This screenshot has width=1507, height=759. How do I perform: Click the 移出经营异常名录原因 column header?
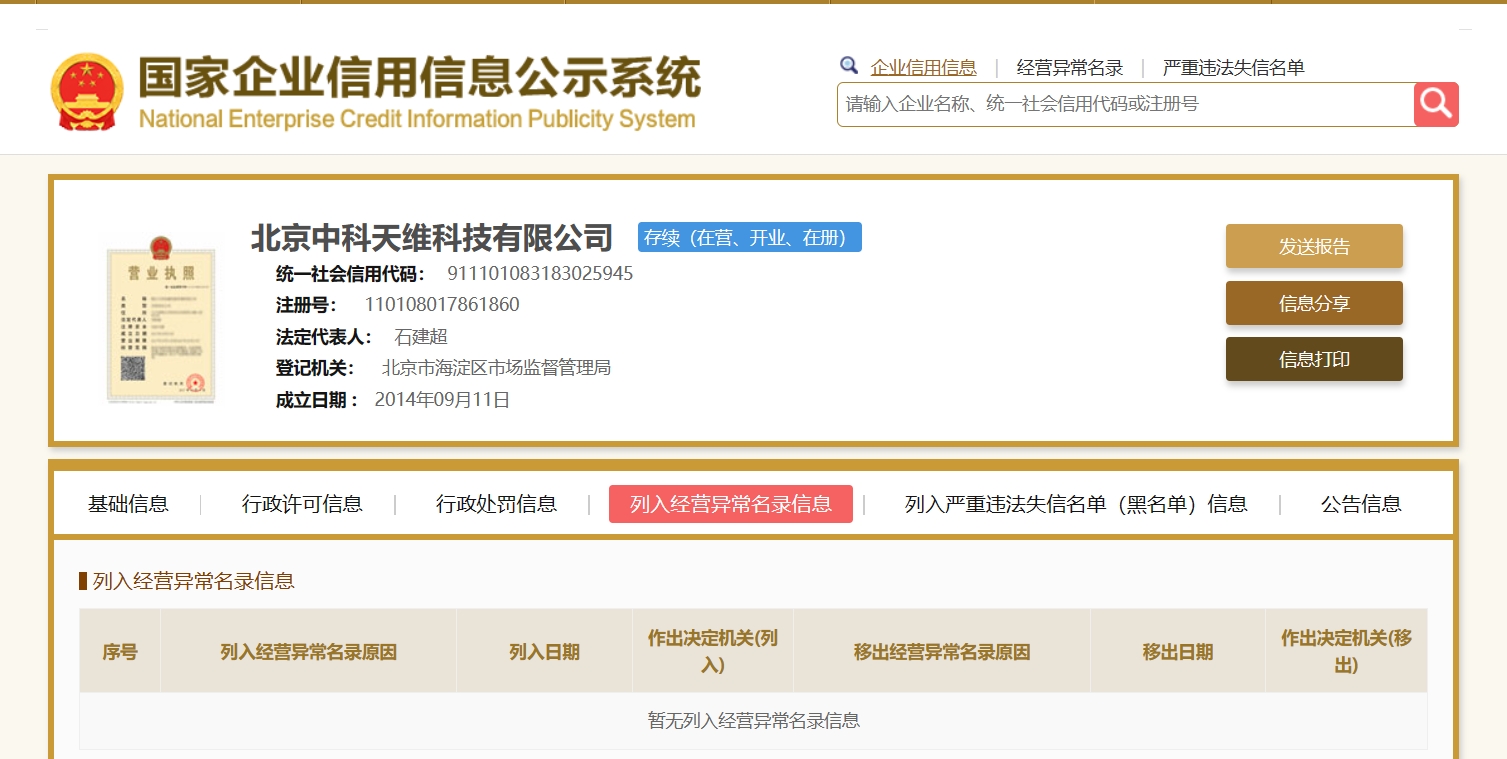click(942, 652)
